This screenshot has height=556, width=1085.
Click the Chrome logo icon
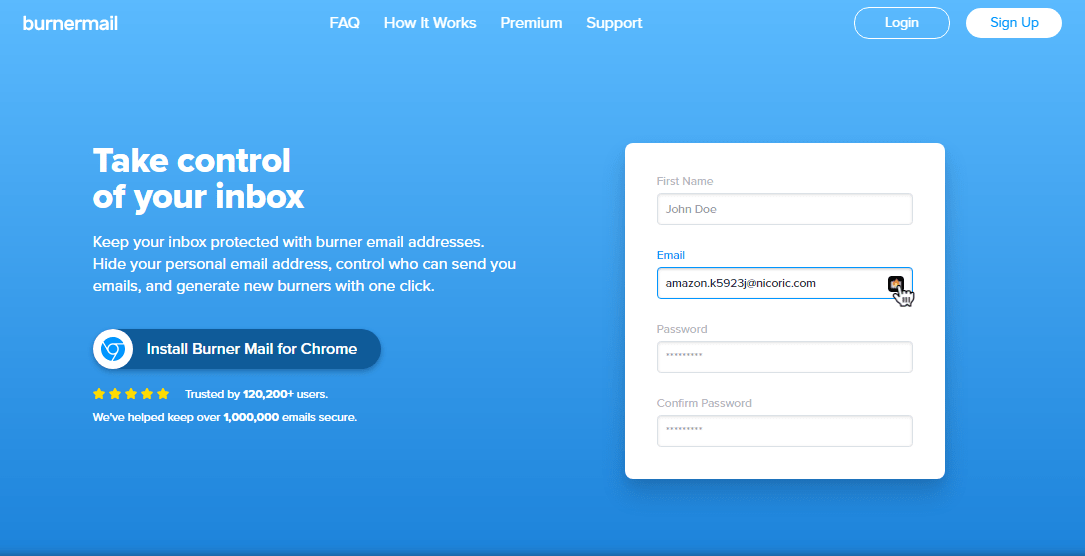(113, 349)
